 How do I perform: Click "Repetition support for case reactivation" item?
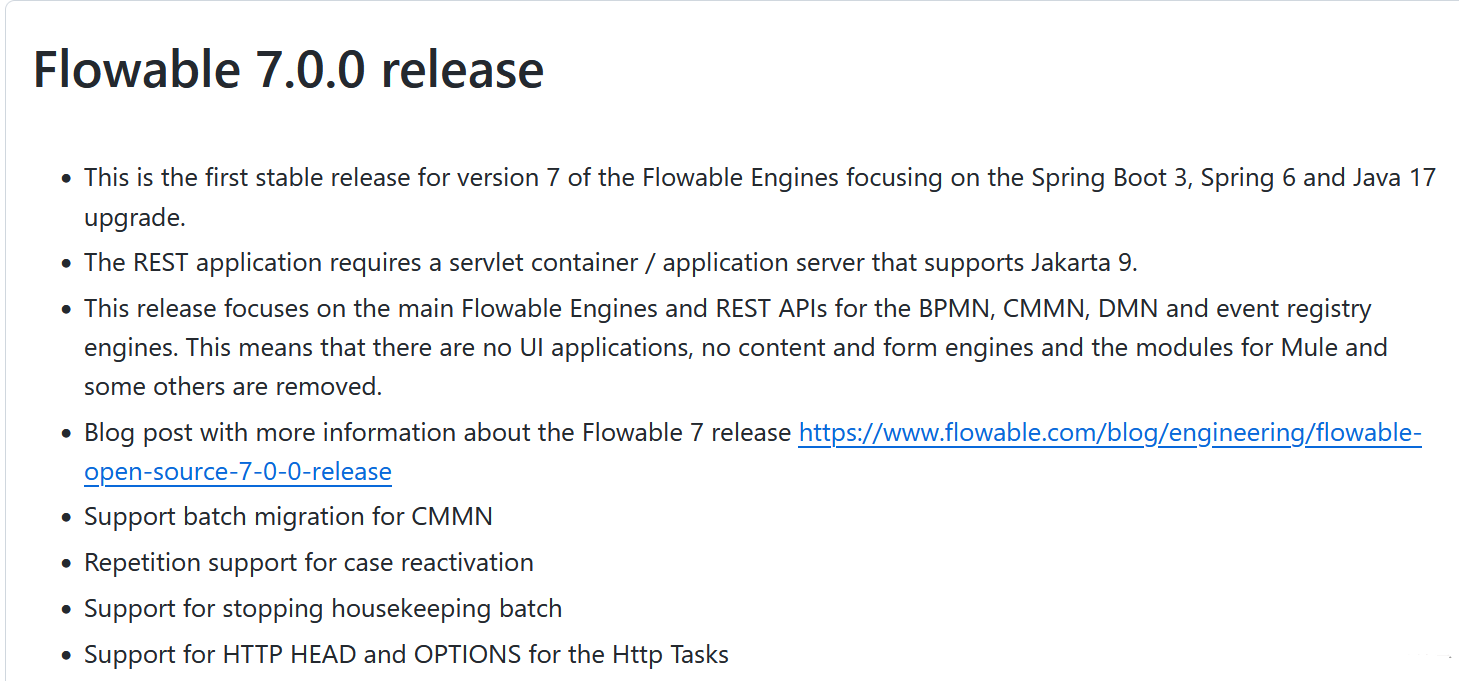(308, 563)
